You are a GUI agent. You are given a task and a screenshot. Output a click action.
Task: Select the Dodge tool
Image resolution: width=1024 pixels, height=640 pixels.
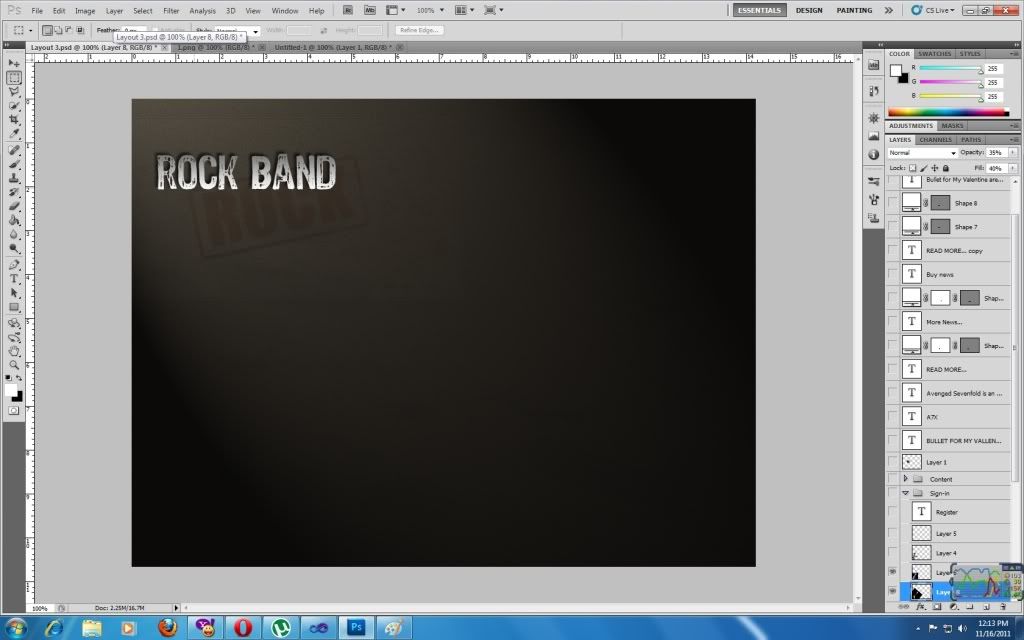[x=14, y=249]
